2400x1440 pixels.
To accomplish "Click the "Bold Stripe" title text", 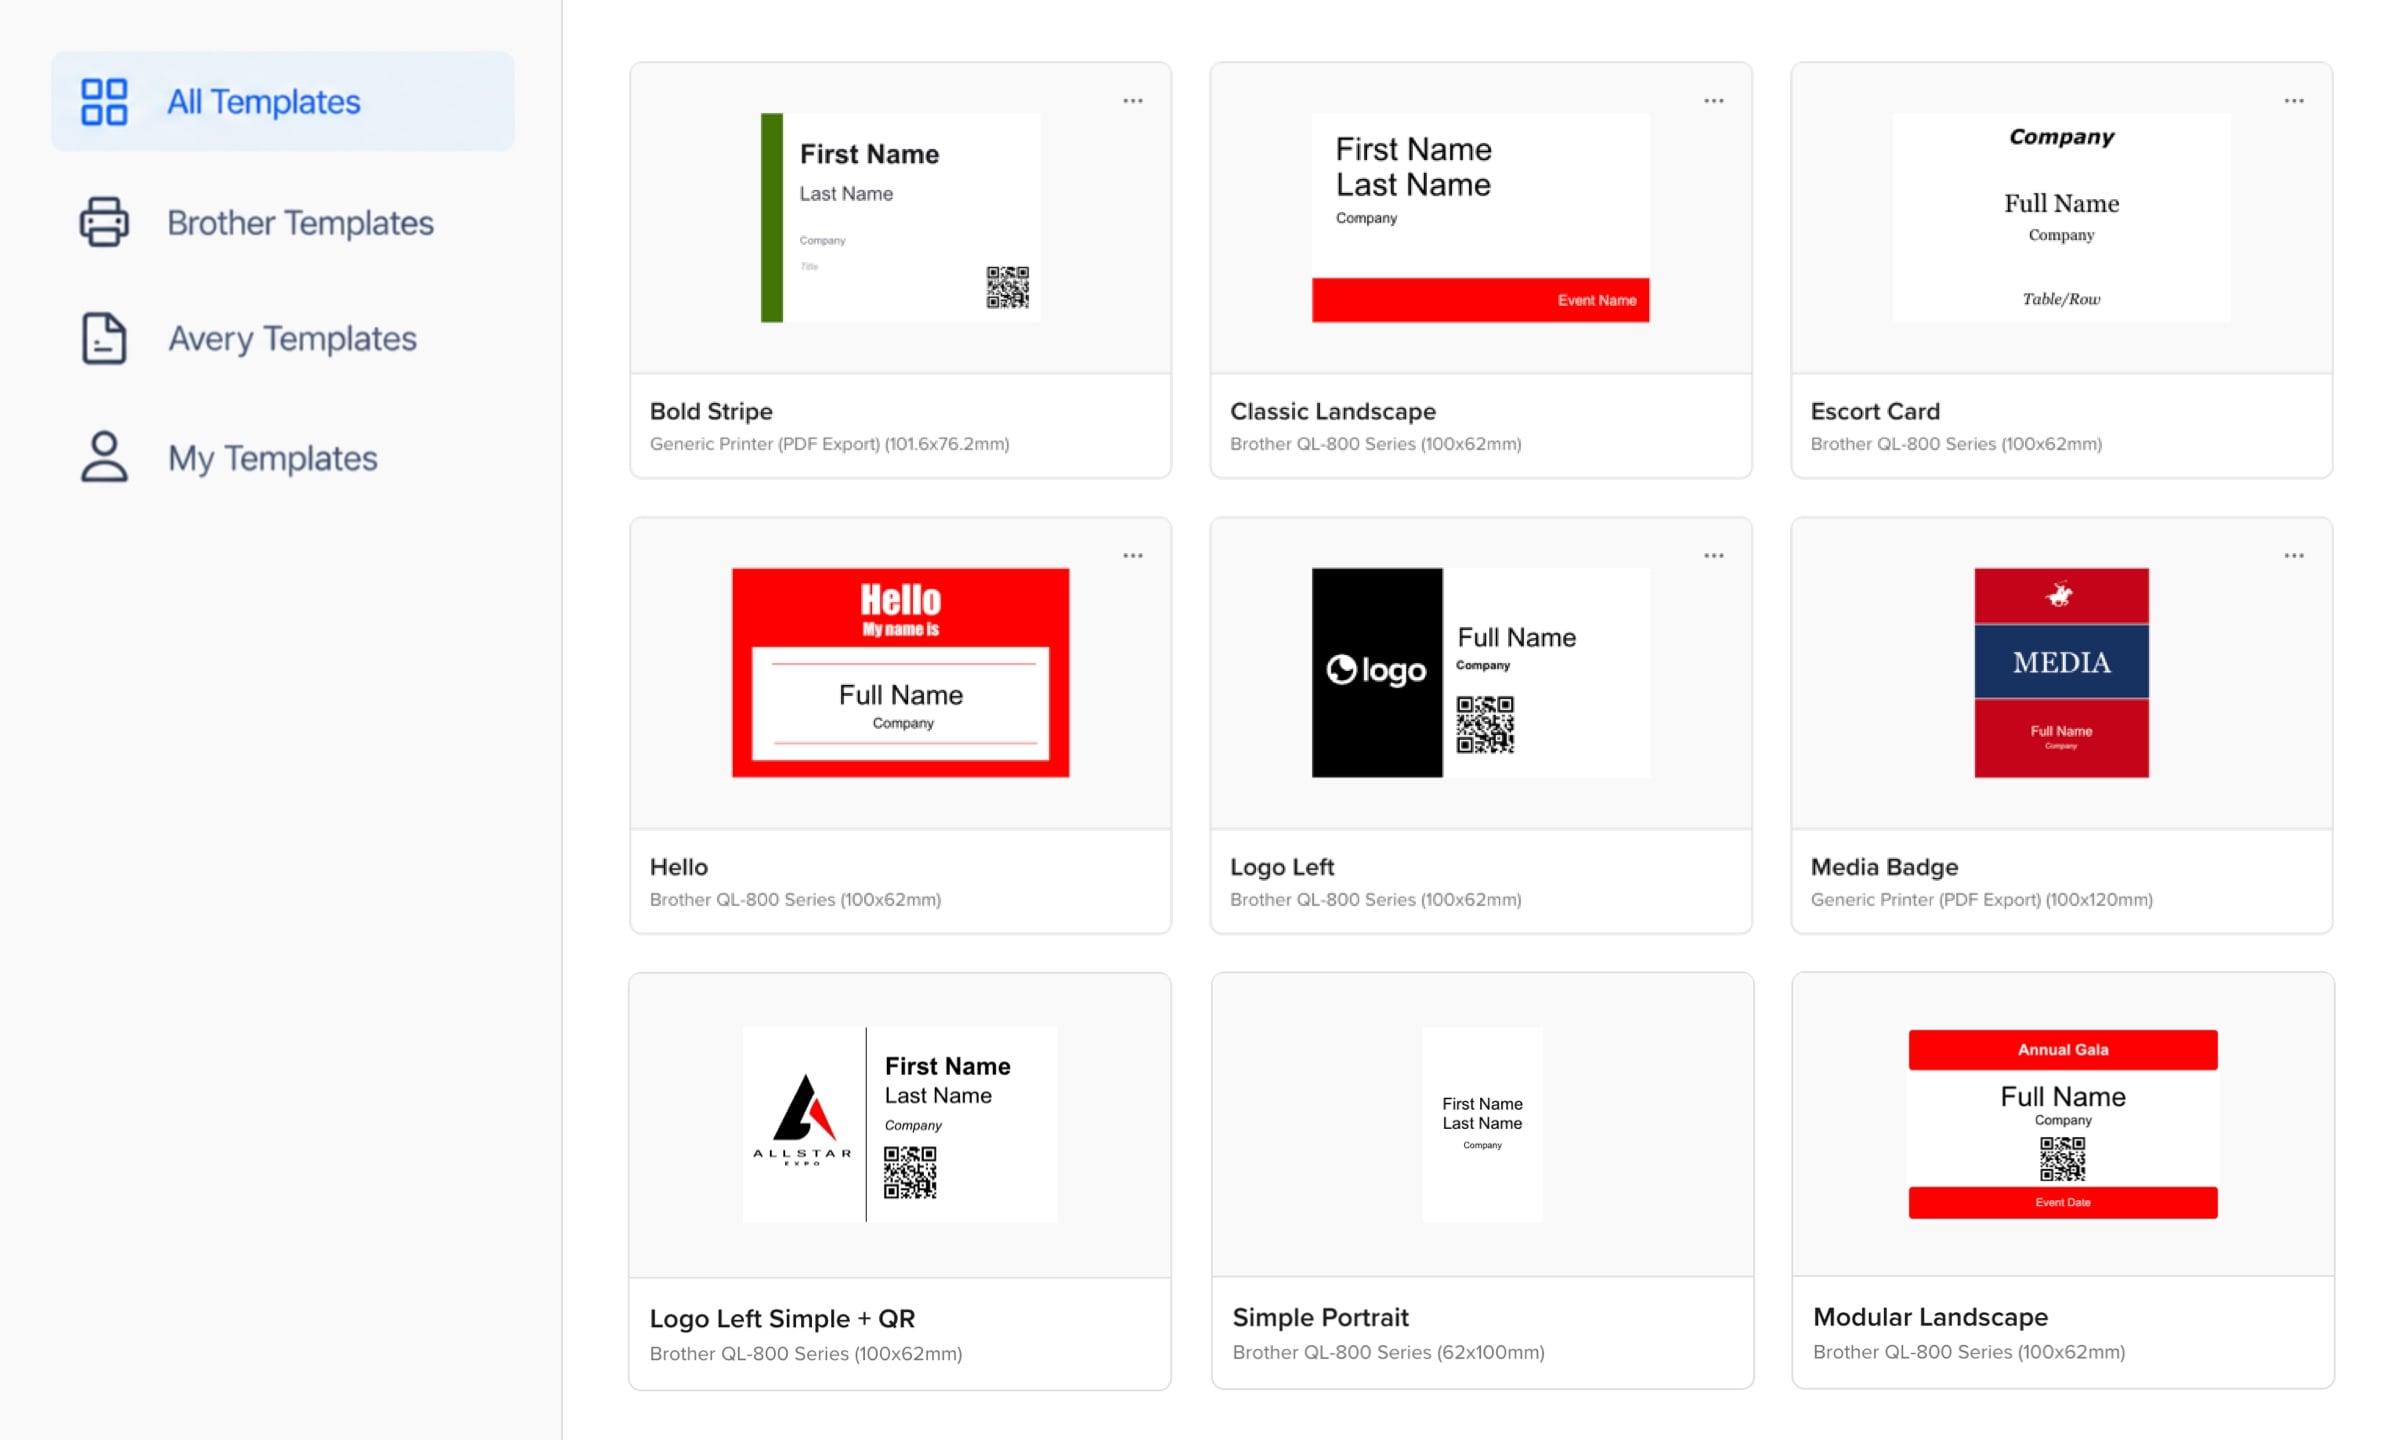I will pyautogui.click(x=711, y=411).
